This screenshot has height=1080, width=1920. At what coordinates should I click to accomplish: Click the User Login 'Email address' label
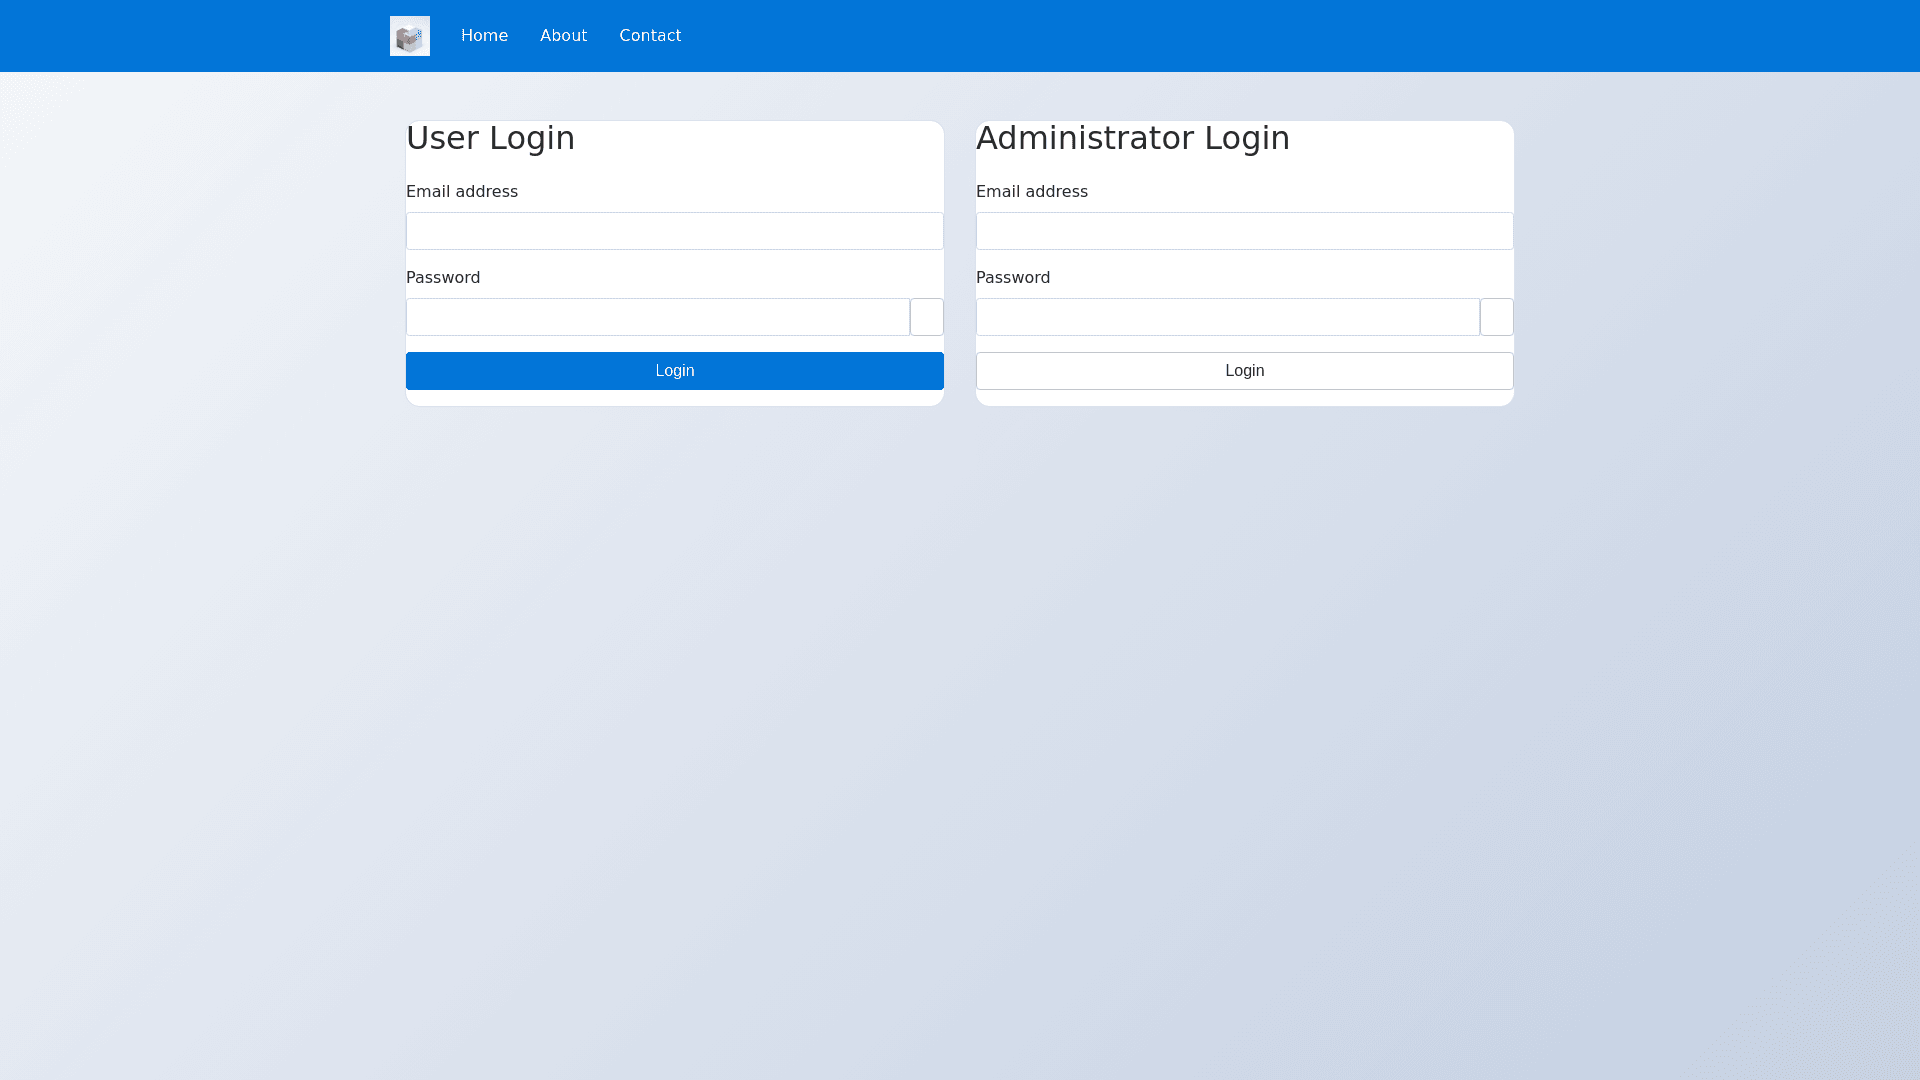pyautogui.click(x=462, y=191)
